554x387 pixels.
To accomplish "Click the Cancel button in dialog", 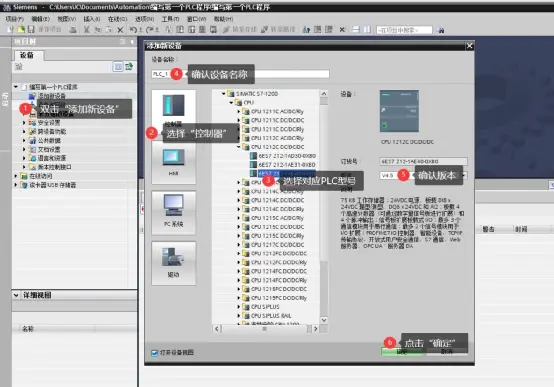I will click(447, 352).
